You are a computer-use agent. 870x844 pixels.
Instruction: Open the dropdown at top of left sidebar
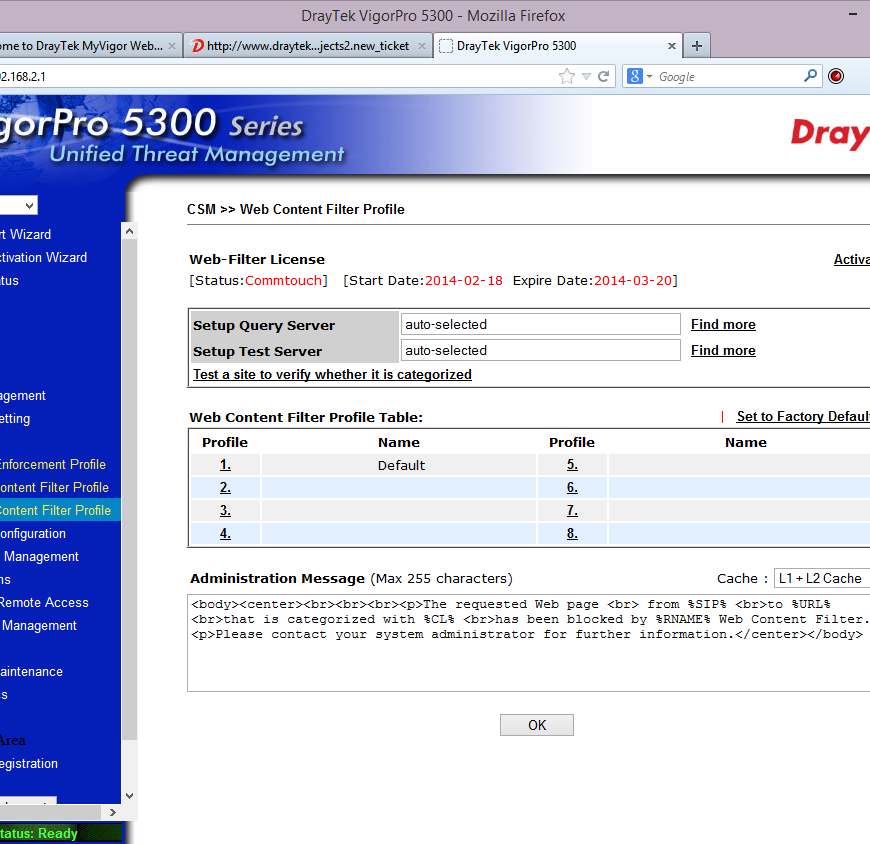pos(18,205)
